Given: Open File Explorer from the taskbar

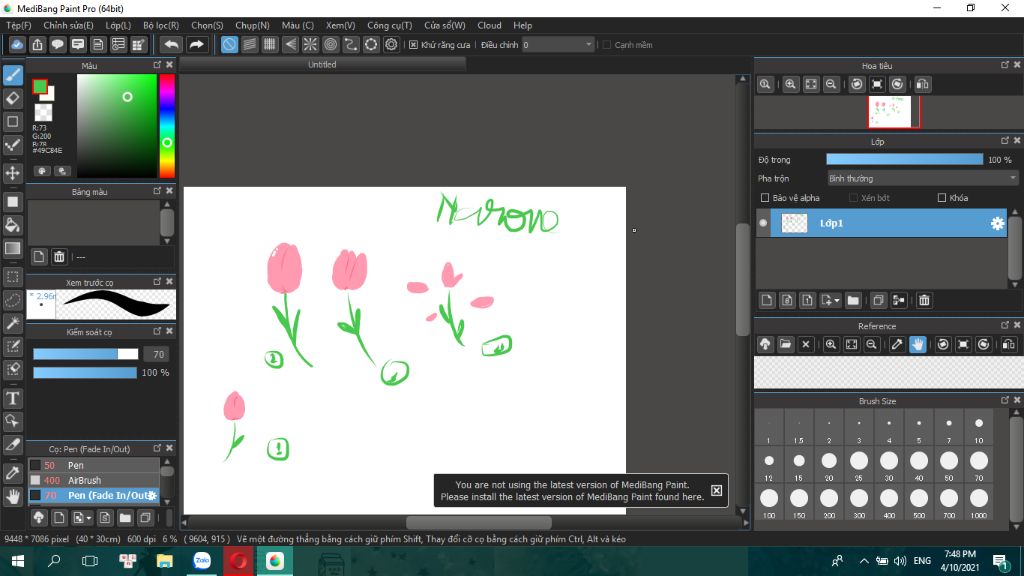Looking at the screenshot, I should click(165, 561).
